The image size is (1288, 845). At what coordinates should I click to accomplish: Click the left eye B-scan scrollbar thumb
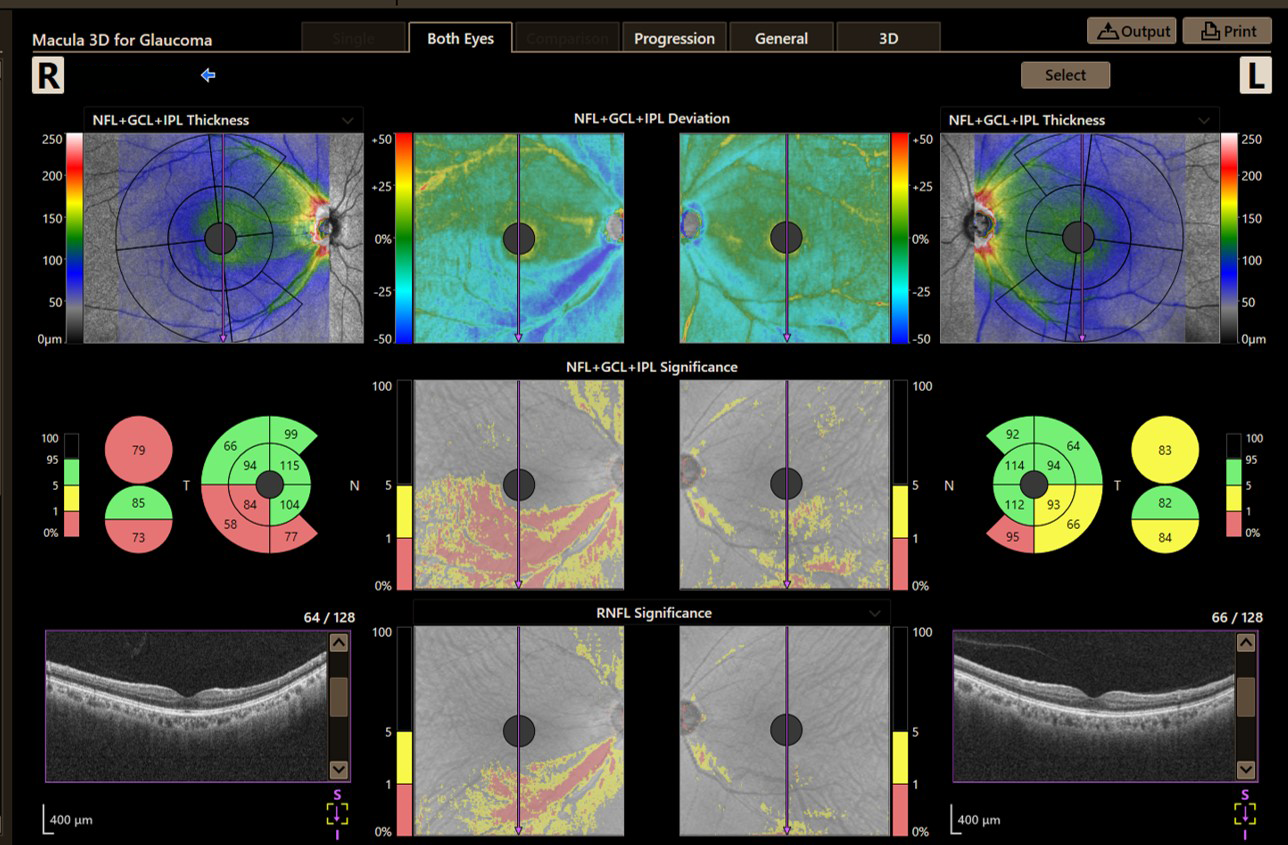point(1246,696)
